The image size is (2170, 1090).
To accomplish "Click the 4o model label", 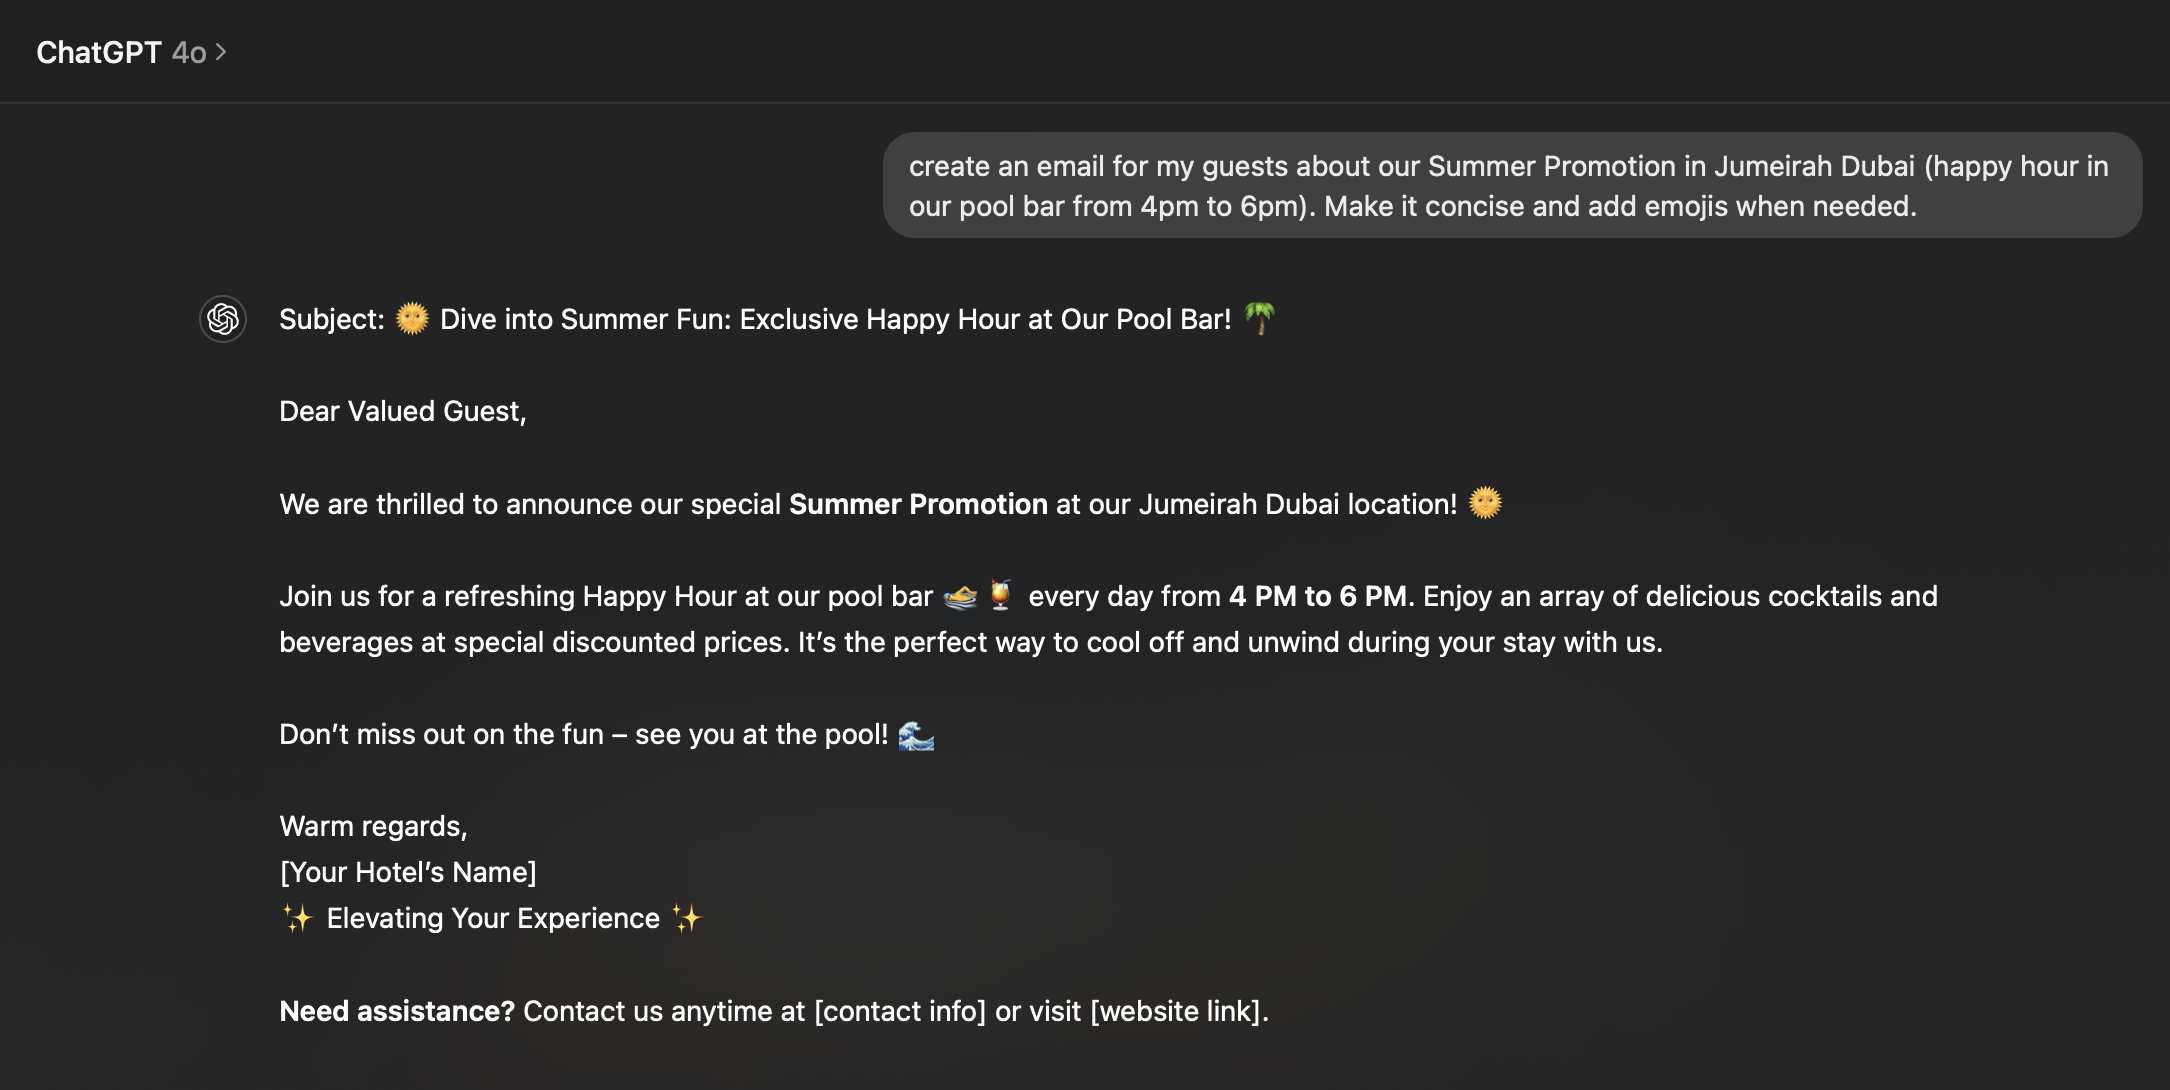I will [x=189, y=52].
